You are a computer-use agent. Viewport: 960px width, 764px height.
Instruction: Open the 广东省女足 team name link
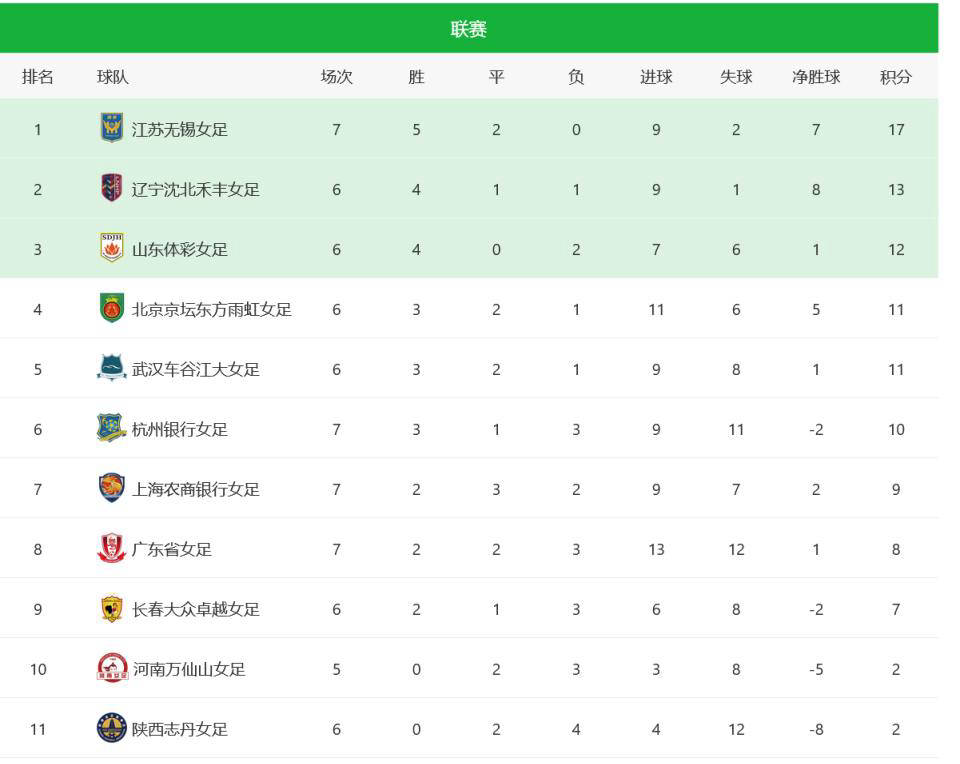coord(172,549)
